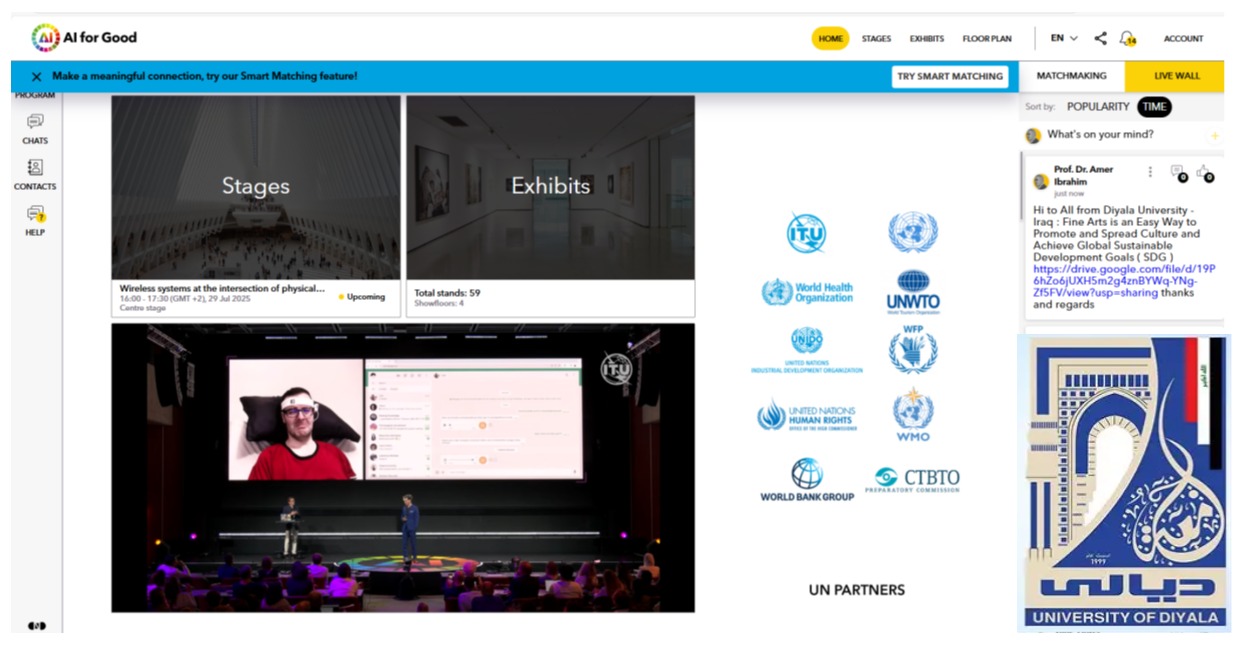Open the Google Drive link in post

pyautogui.click(x=1124, y=281)
